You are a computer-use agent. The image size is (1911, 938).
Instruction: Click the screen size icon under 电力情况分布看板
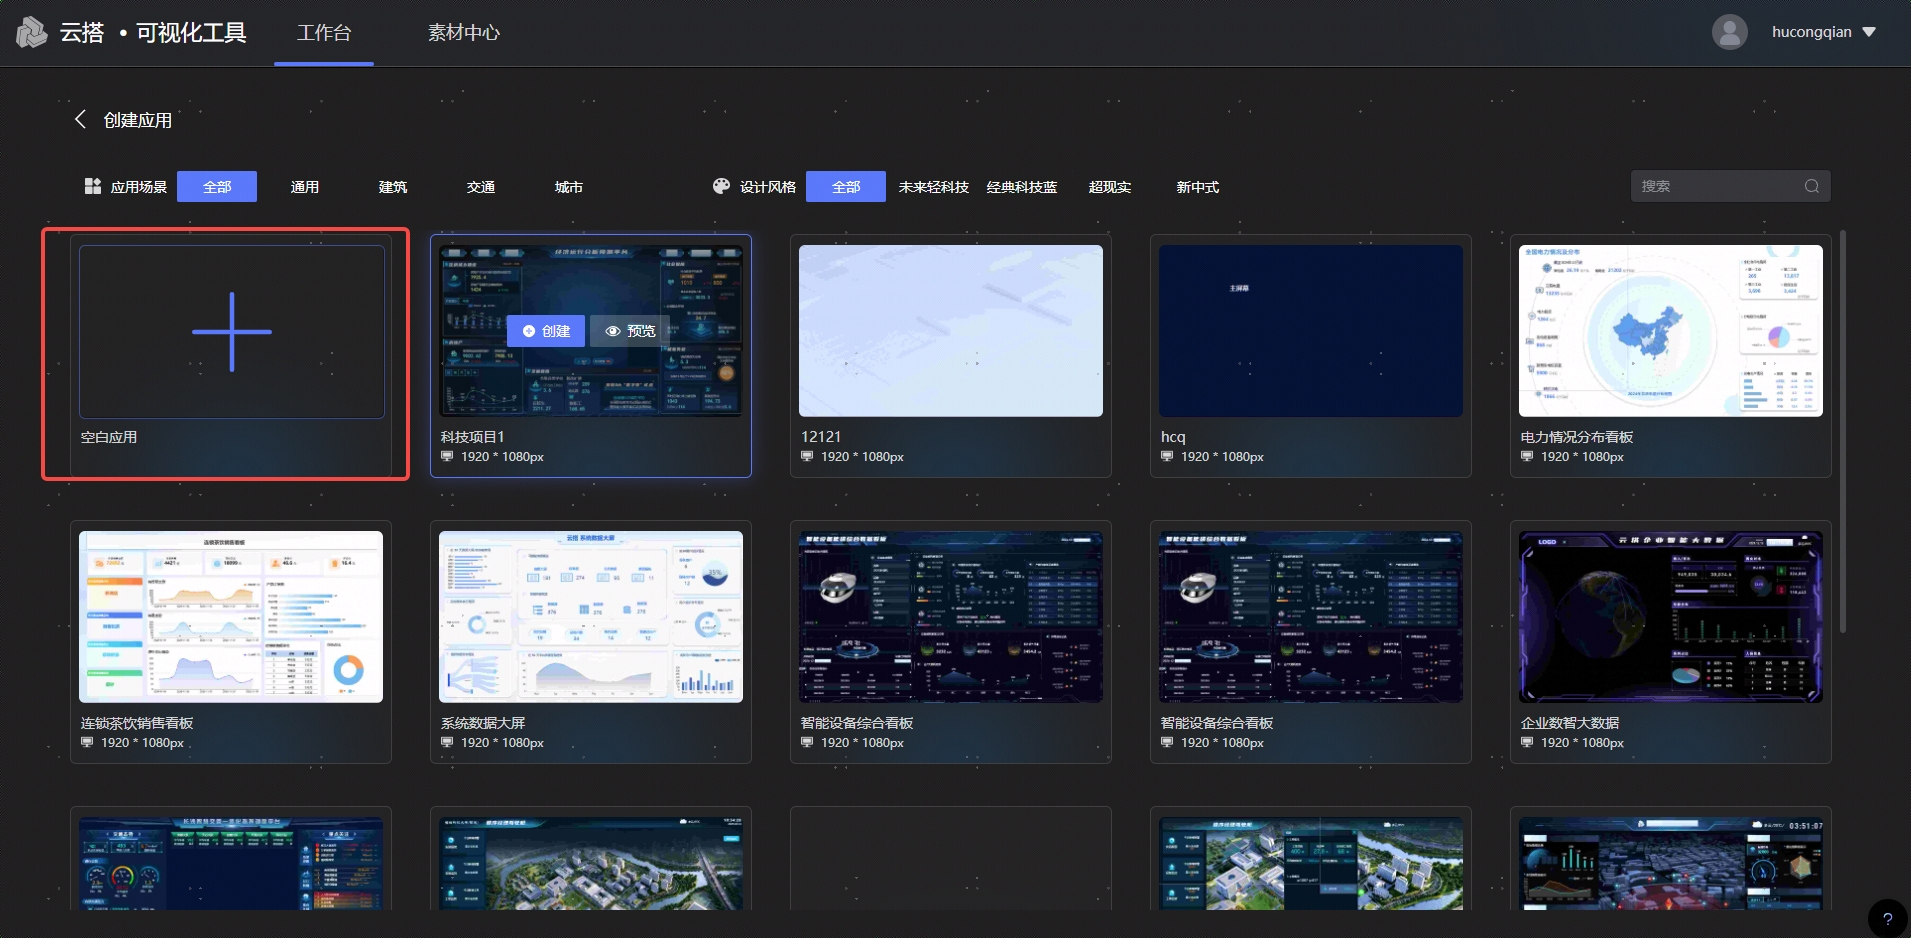[x=1527, y=456]
